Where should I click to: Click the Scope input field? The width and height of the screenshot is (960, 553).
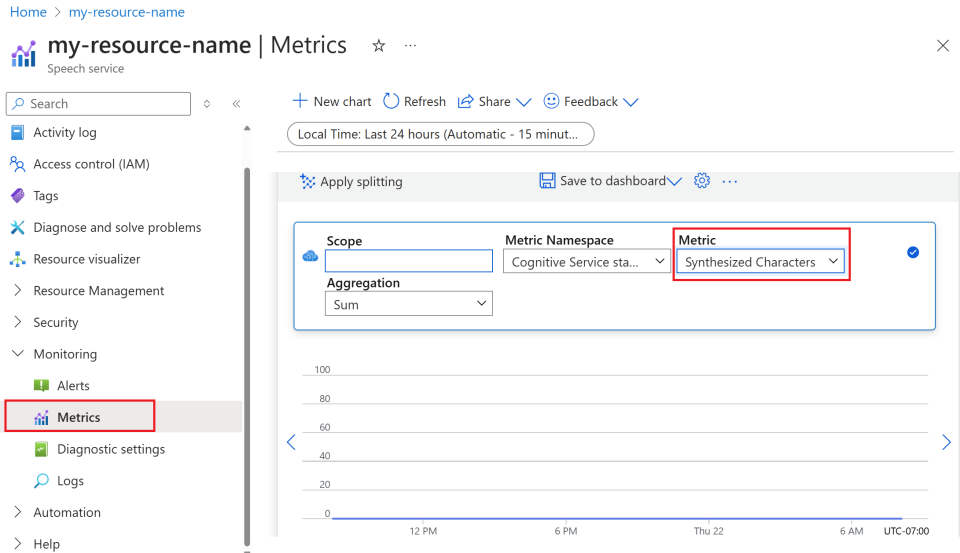click(409, 261)
